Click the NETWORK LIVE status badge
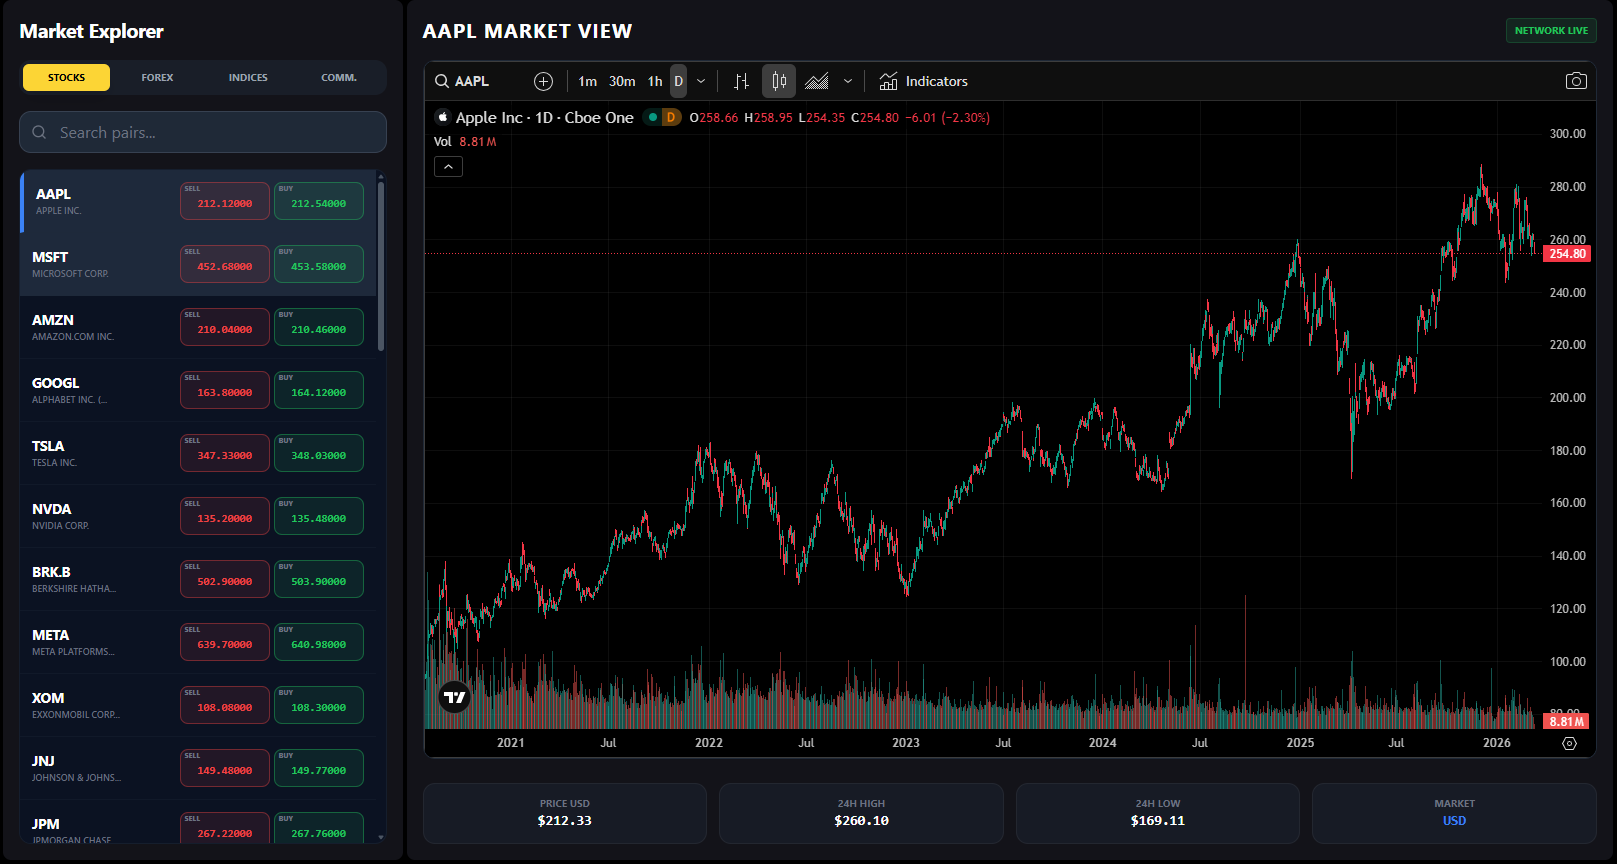Viewport: 1617px width, 864px height. 1551,31
